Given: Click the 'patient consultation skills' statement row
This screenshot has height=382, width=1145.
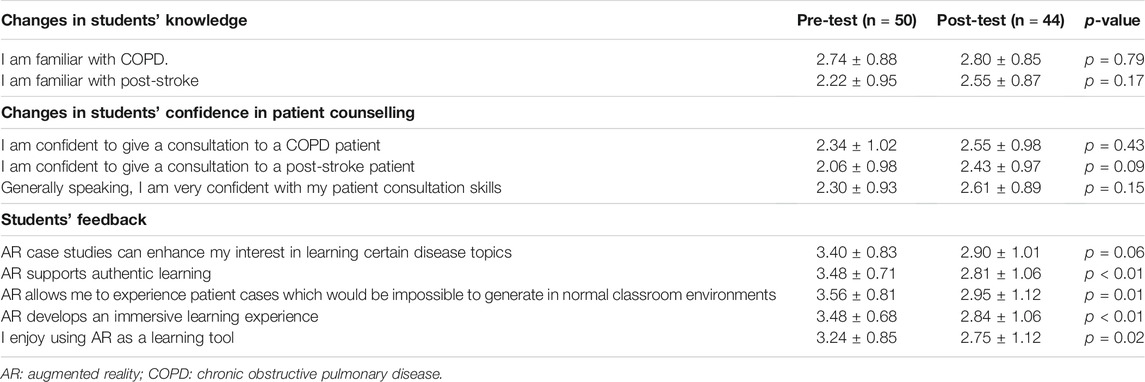Looking at the screenshot, I should [x=572, y=187].
